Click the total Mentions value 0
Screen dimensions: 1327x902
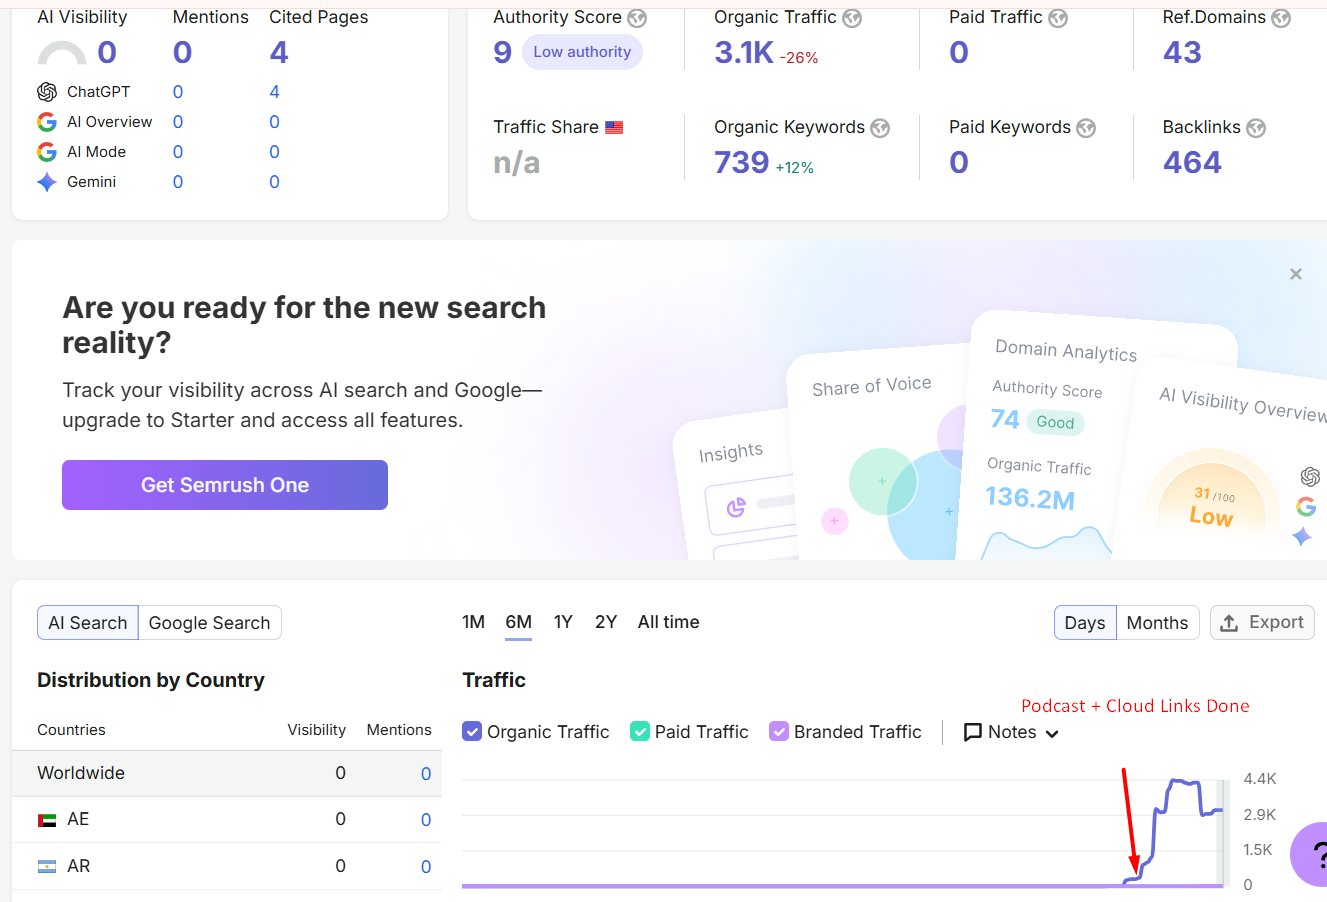pyautogui.click(x=182, y=52)
